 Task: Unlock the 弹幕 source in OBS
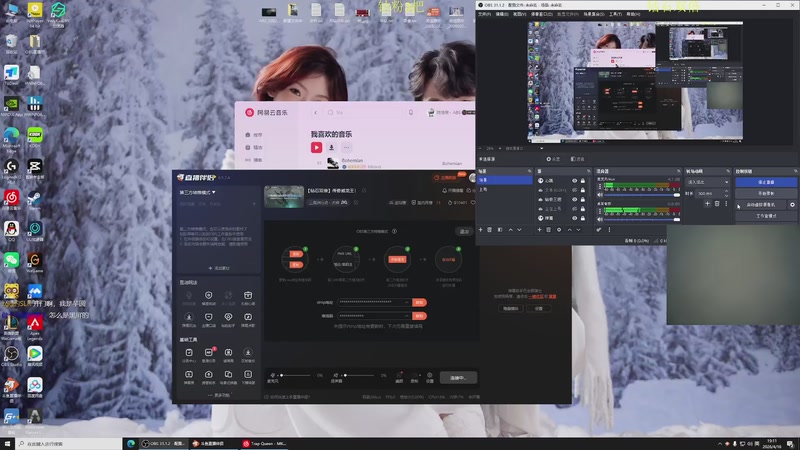click(583, 218)
